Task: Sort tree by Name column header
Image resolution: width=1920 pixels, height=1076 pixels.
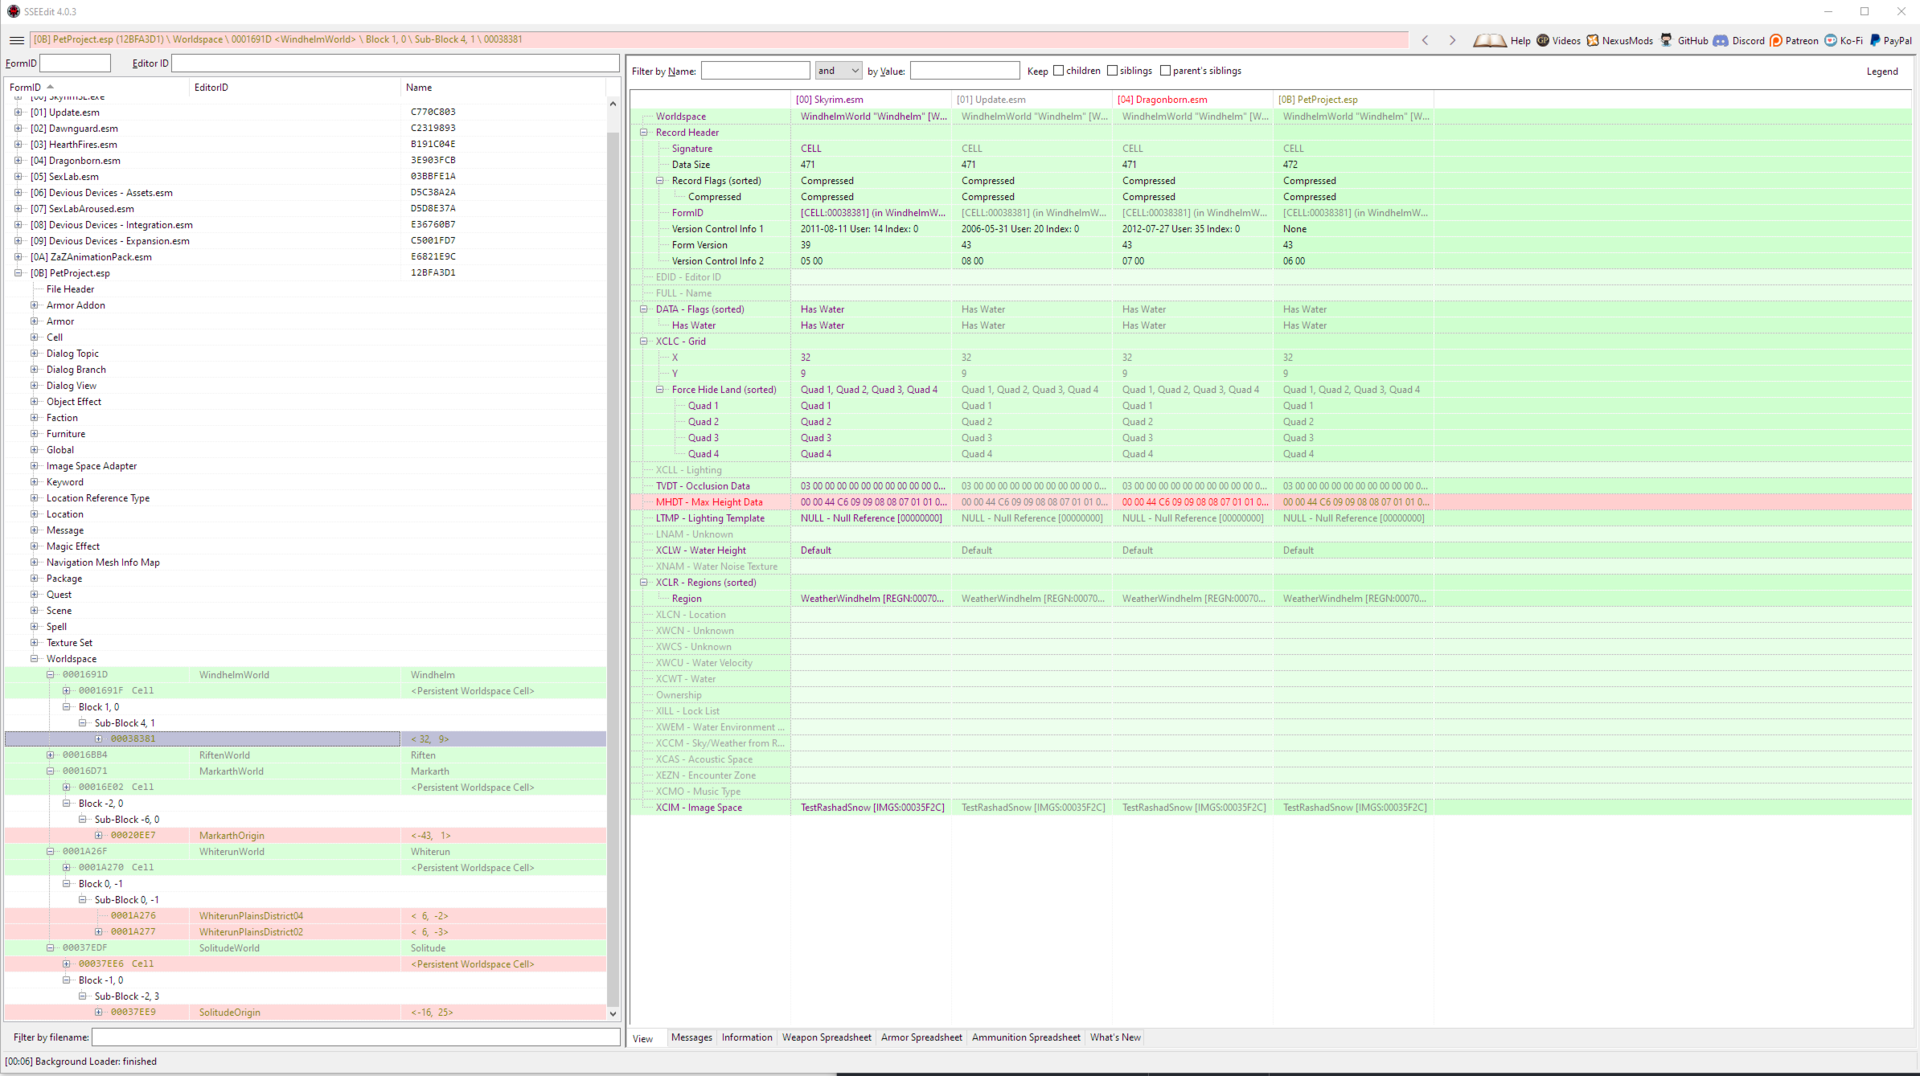Action: coord(503,88)
